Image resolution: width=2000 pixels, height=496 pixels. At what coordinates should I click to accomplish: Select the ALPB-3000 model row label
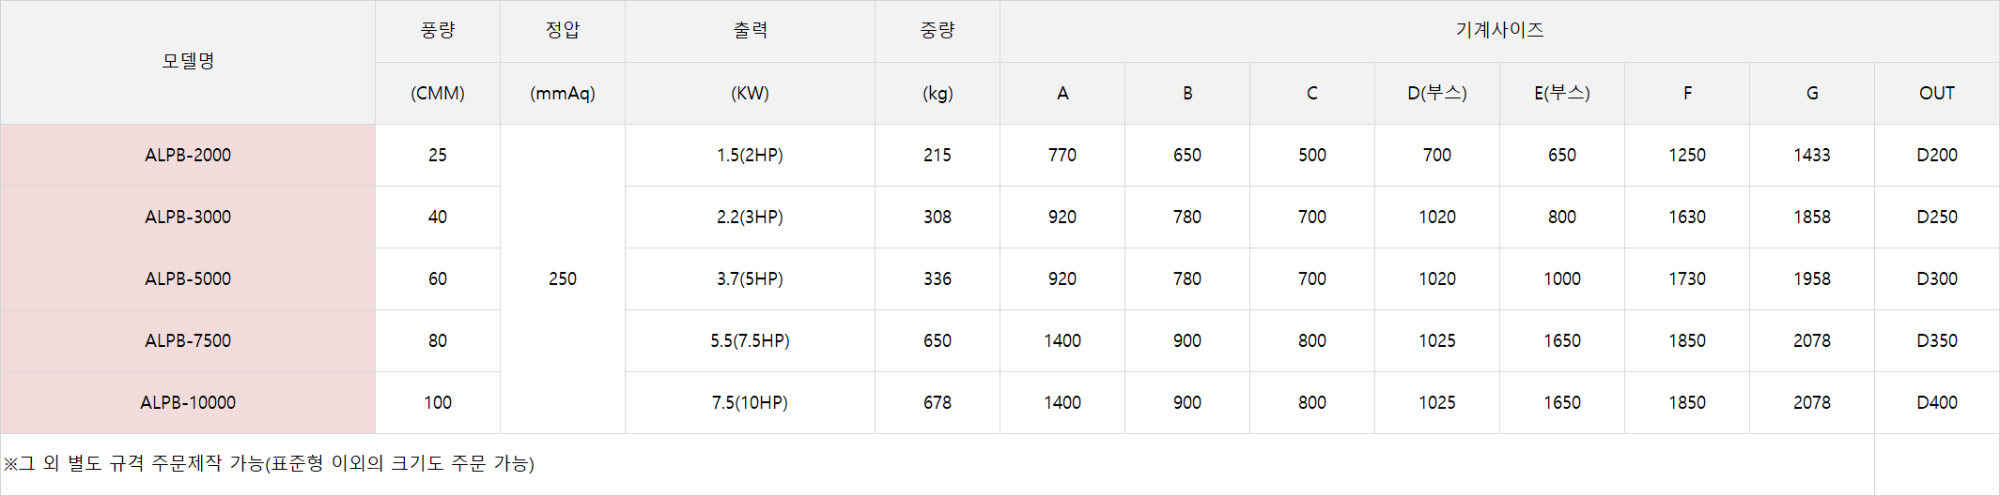[188, 217]
